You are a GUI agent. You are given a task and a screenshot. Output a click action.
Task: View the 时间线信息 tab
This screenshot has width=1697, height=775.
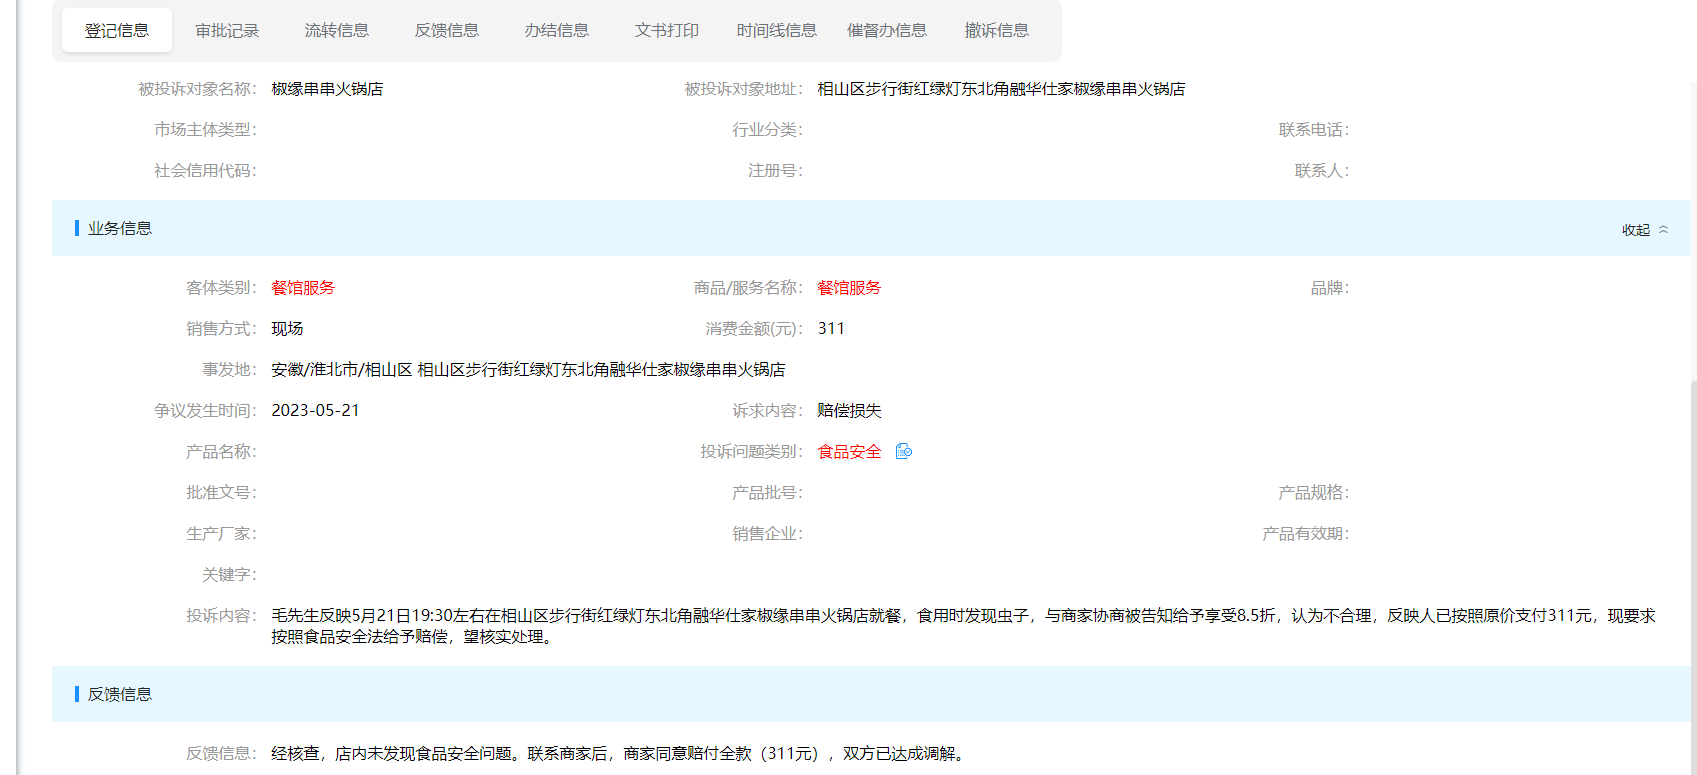[x=777, y=30]
